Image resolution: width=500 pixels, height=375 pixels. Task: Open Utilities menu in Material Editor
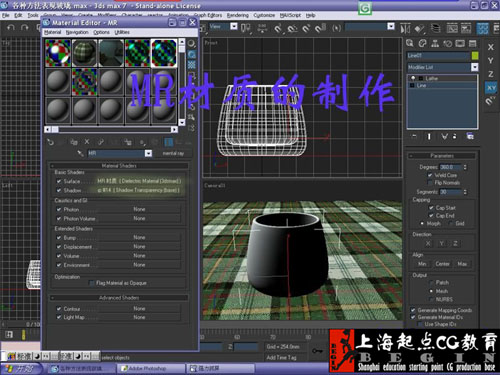pos(122,32)
